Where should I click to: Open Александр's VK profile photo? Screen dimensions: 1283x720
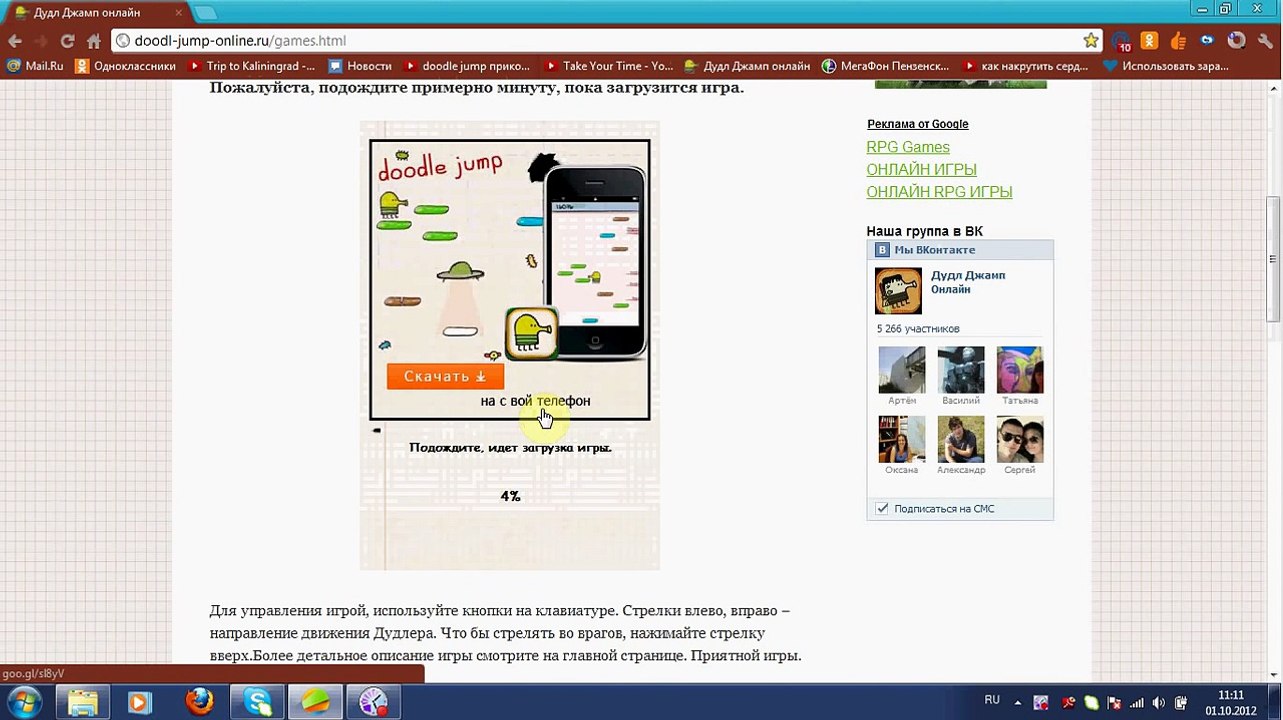961,440
